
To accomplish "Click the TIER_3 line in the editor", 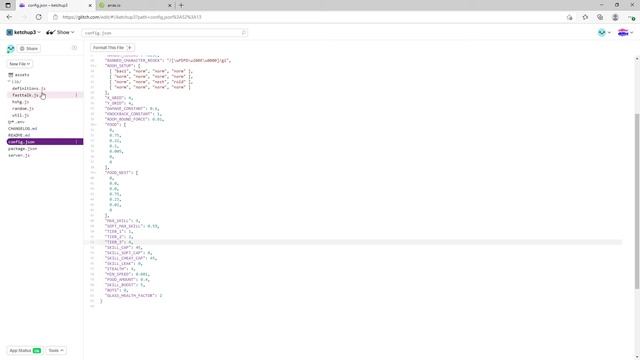I will 353,242.
